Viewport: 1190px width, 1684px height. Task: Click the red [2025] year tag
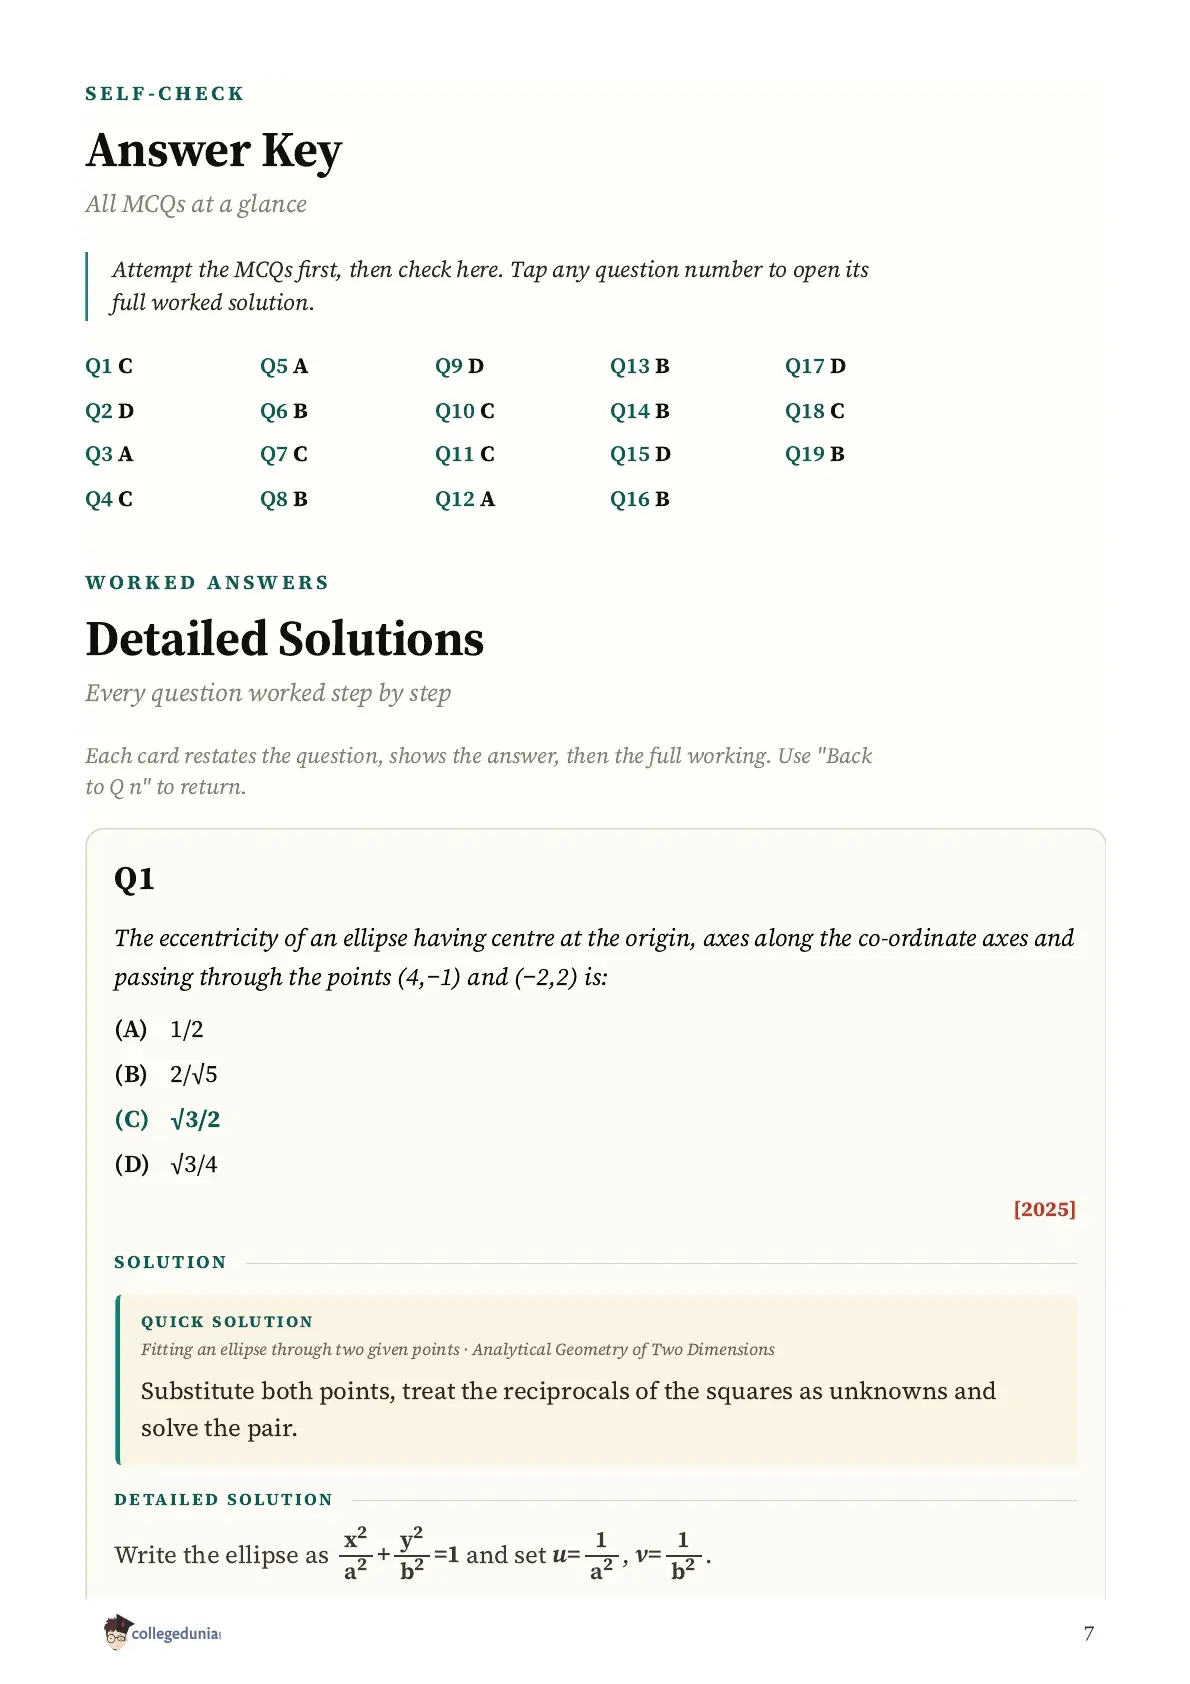[1045, 1209]
